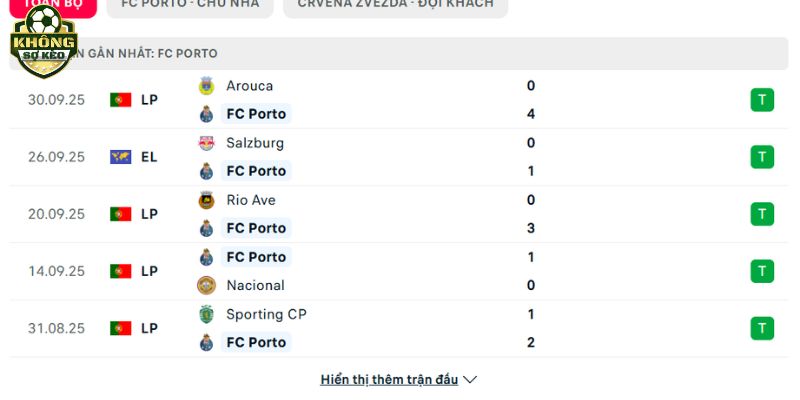This screenshot has height=400, width=800.
Task: Click the Khong So Keo site logo
Action: (43, 42)
